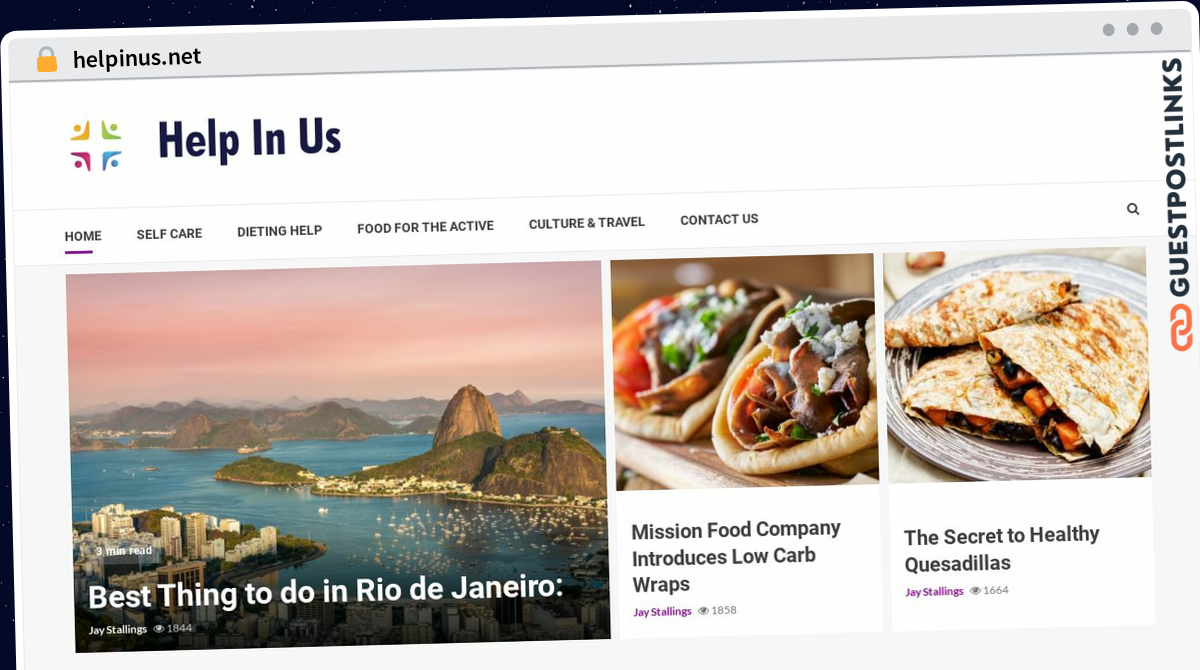This screenshot has height=670, width=1200.
Task: Open the Contact Us page
Action: (x=719, y=219)
